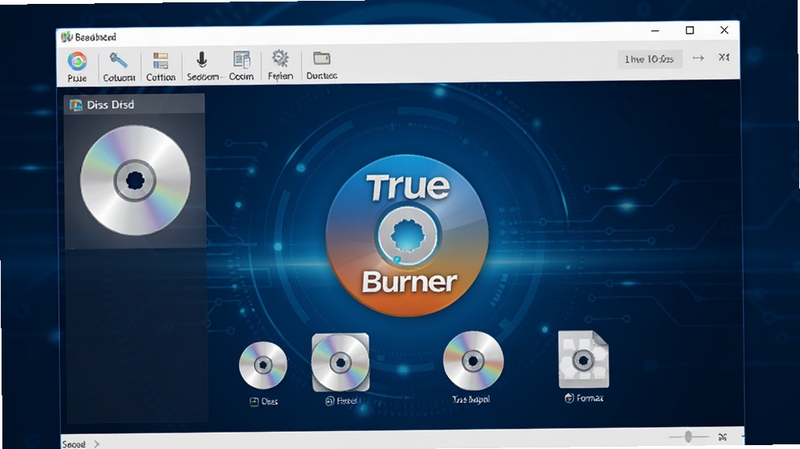This screenshot has height=449, width=800.
Task: Click the True Burner center disc logo
Action: pos(407,236)
